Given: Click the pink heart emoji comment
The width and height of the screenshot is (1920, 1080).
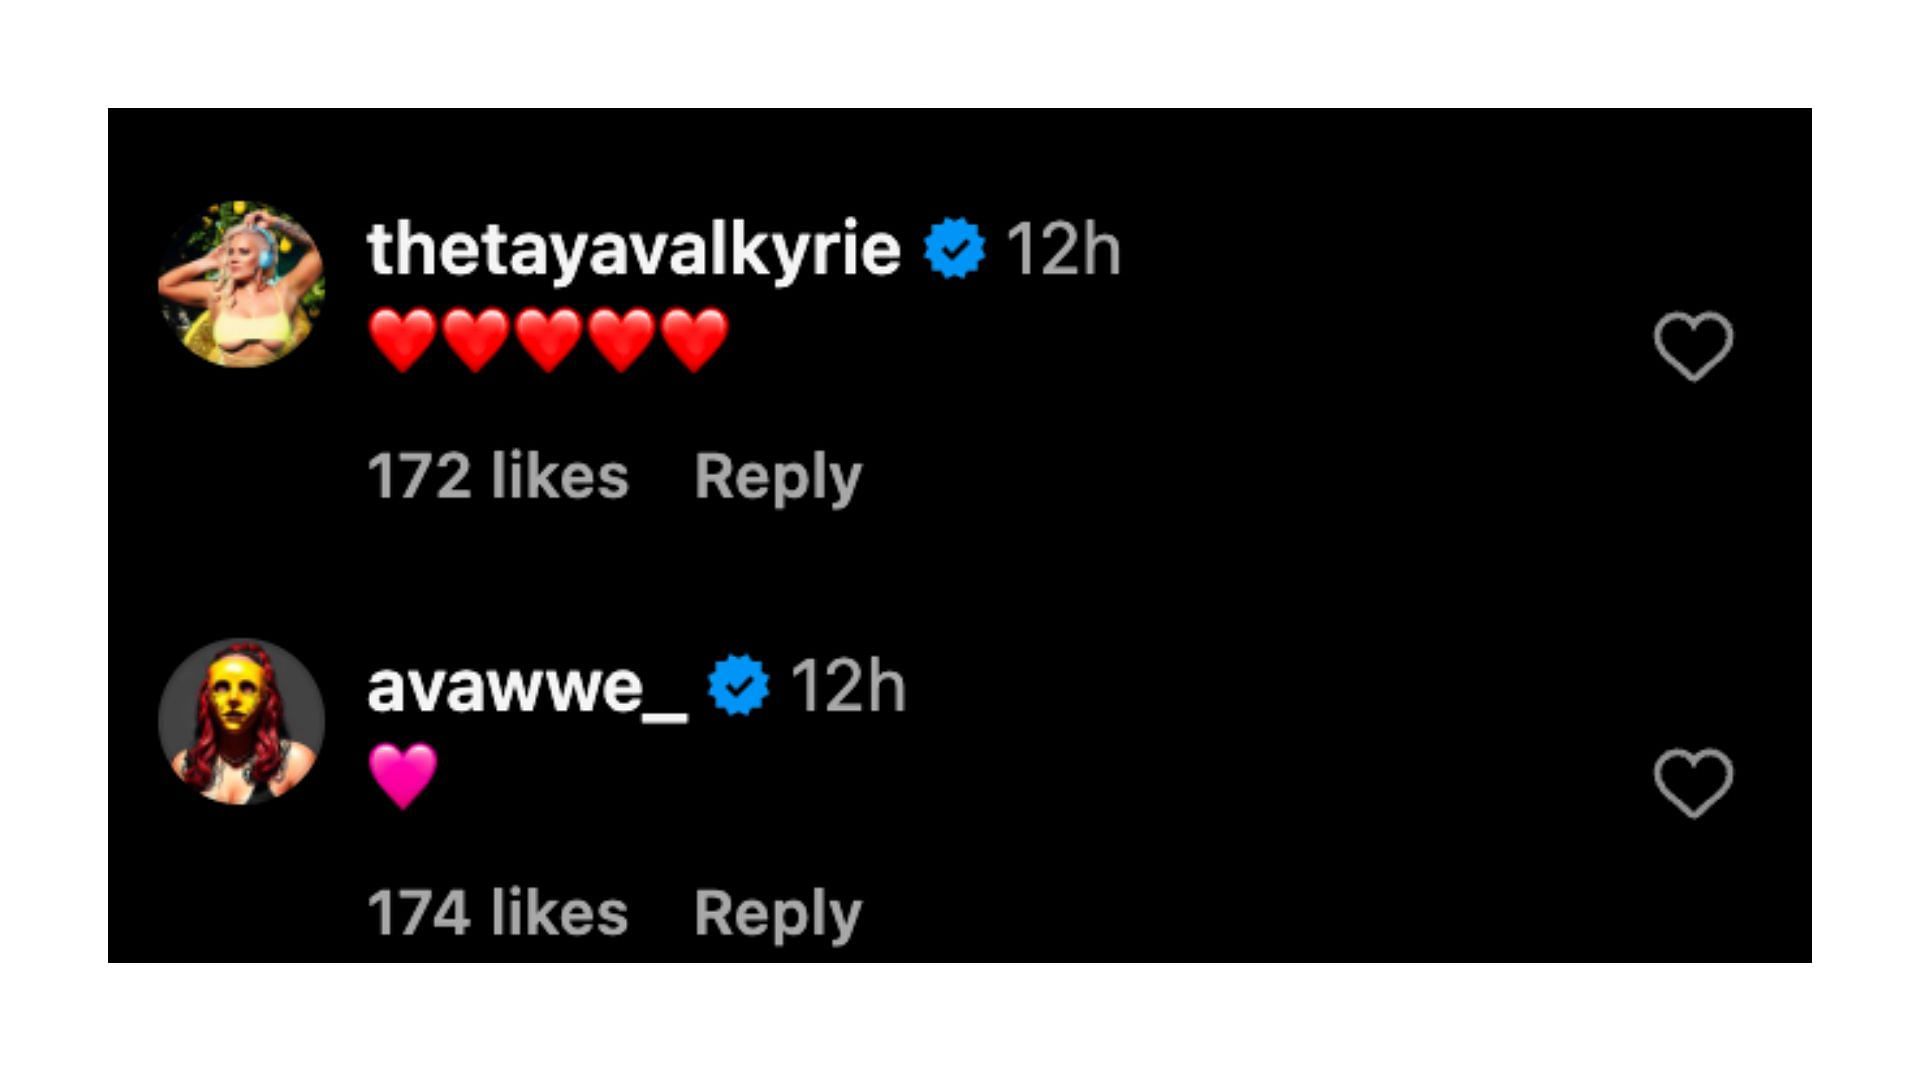Looking at the screenshot, I should [x=403, y=776].
